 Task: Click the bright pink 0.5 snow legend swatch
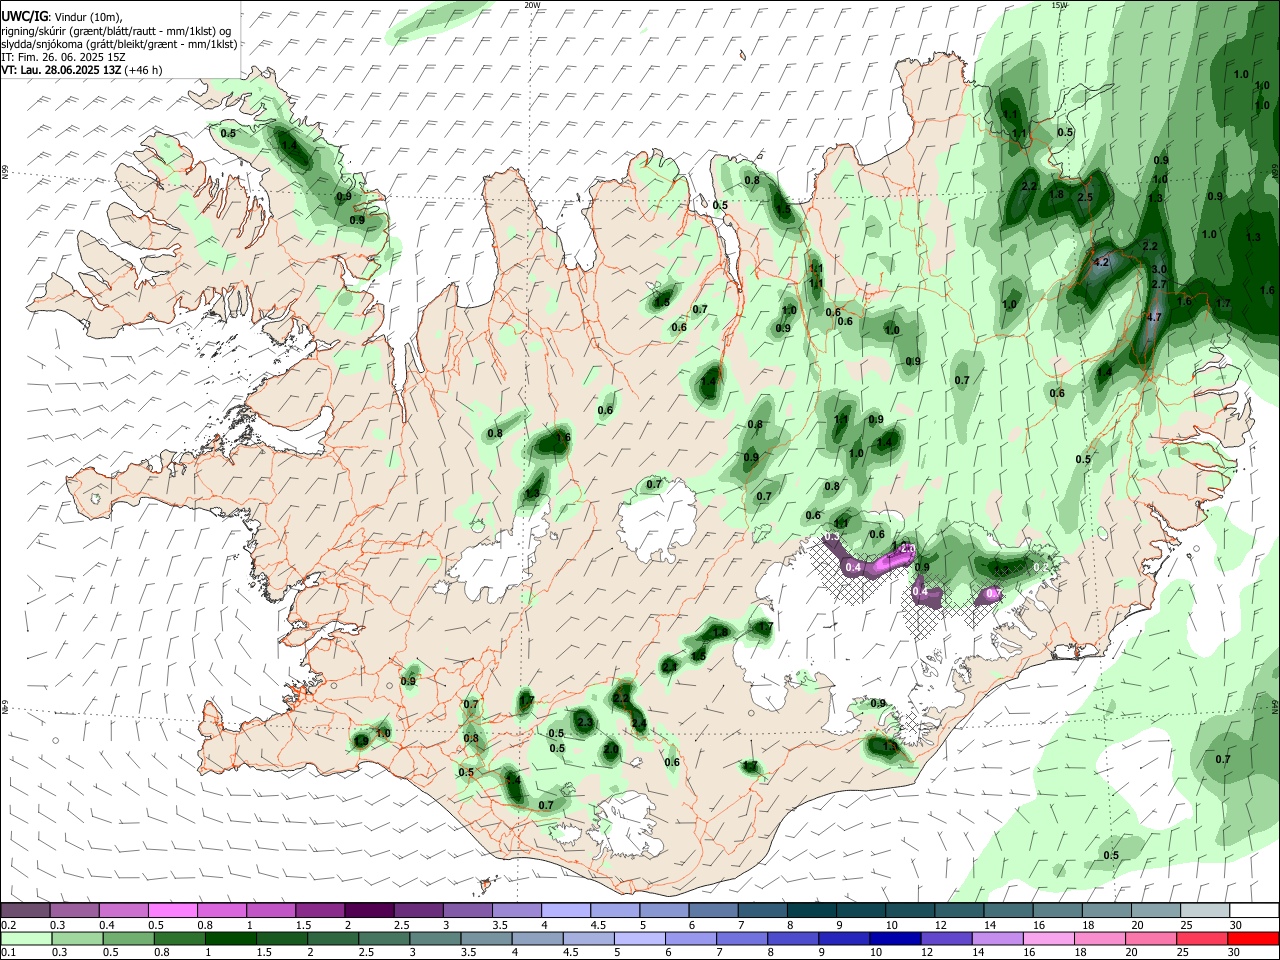[172, 910]
